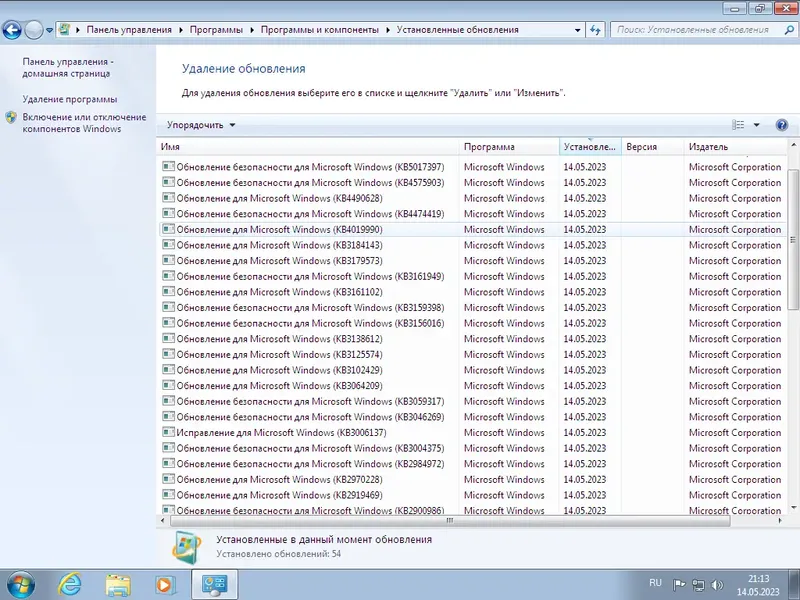
Task: Sort by the Версия column header
Action: 653,147
